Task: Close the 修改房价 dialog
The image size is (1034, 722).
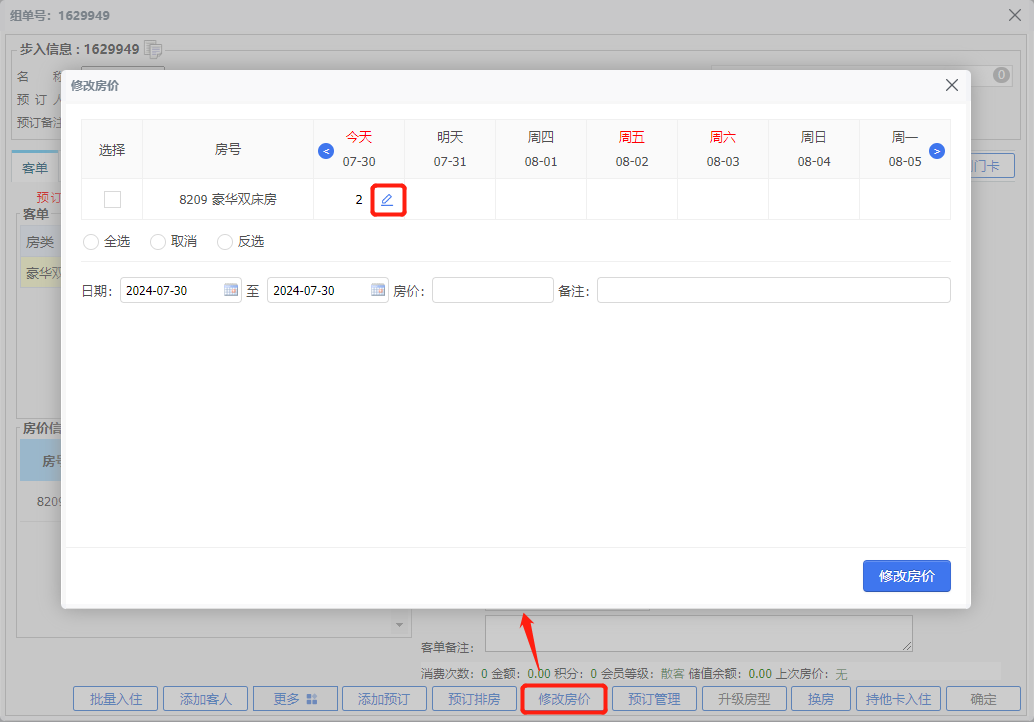Action: coord(952,85)
